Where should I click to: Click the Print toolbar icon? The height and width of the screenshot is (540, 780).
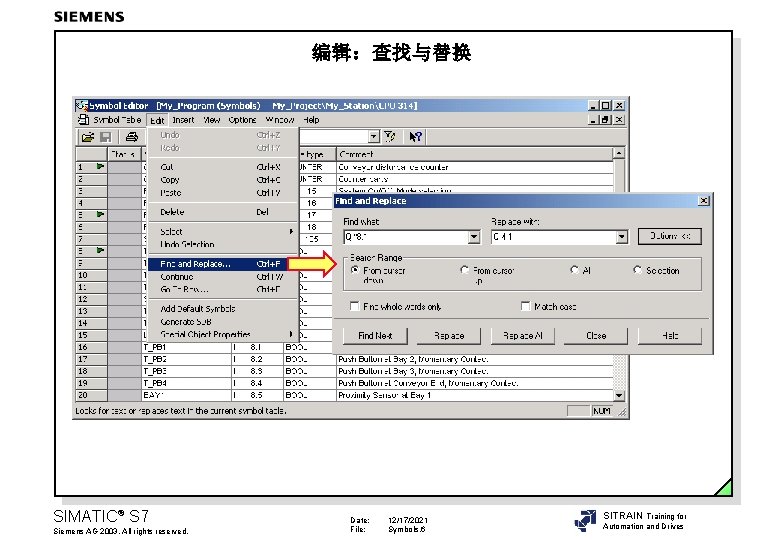click(132, 137)
